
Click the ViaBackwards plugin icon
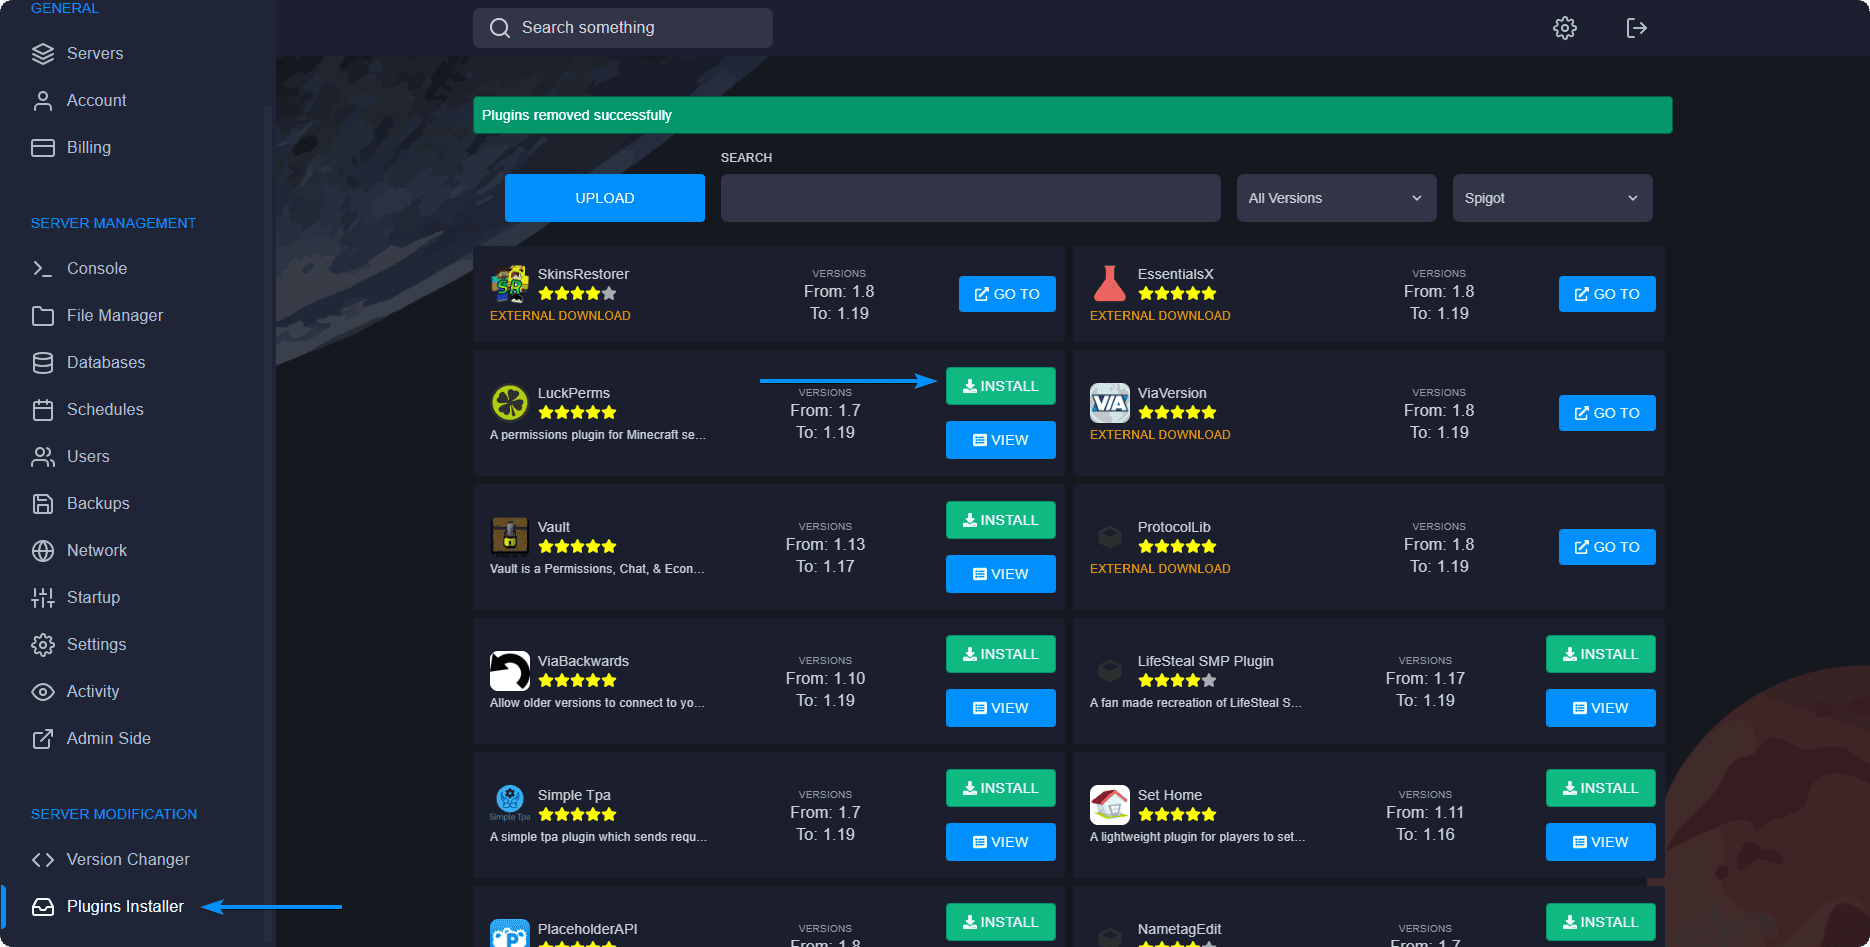(x=510, y=671)
